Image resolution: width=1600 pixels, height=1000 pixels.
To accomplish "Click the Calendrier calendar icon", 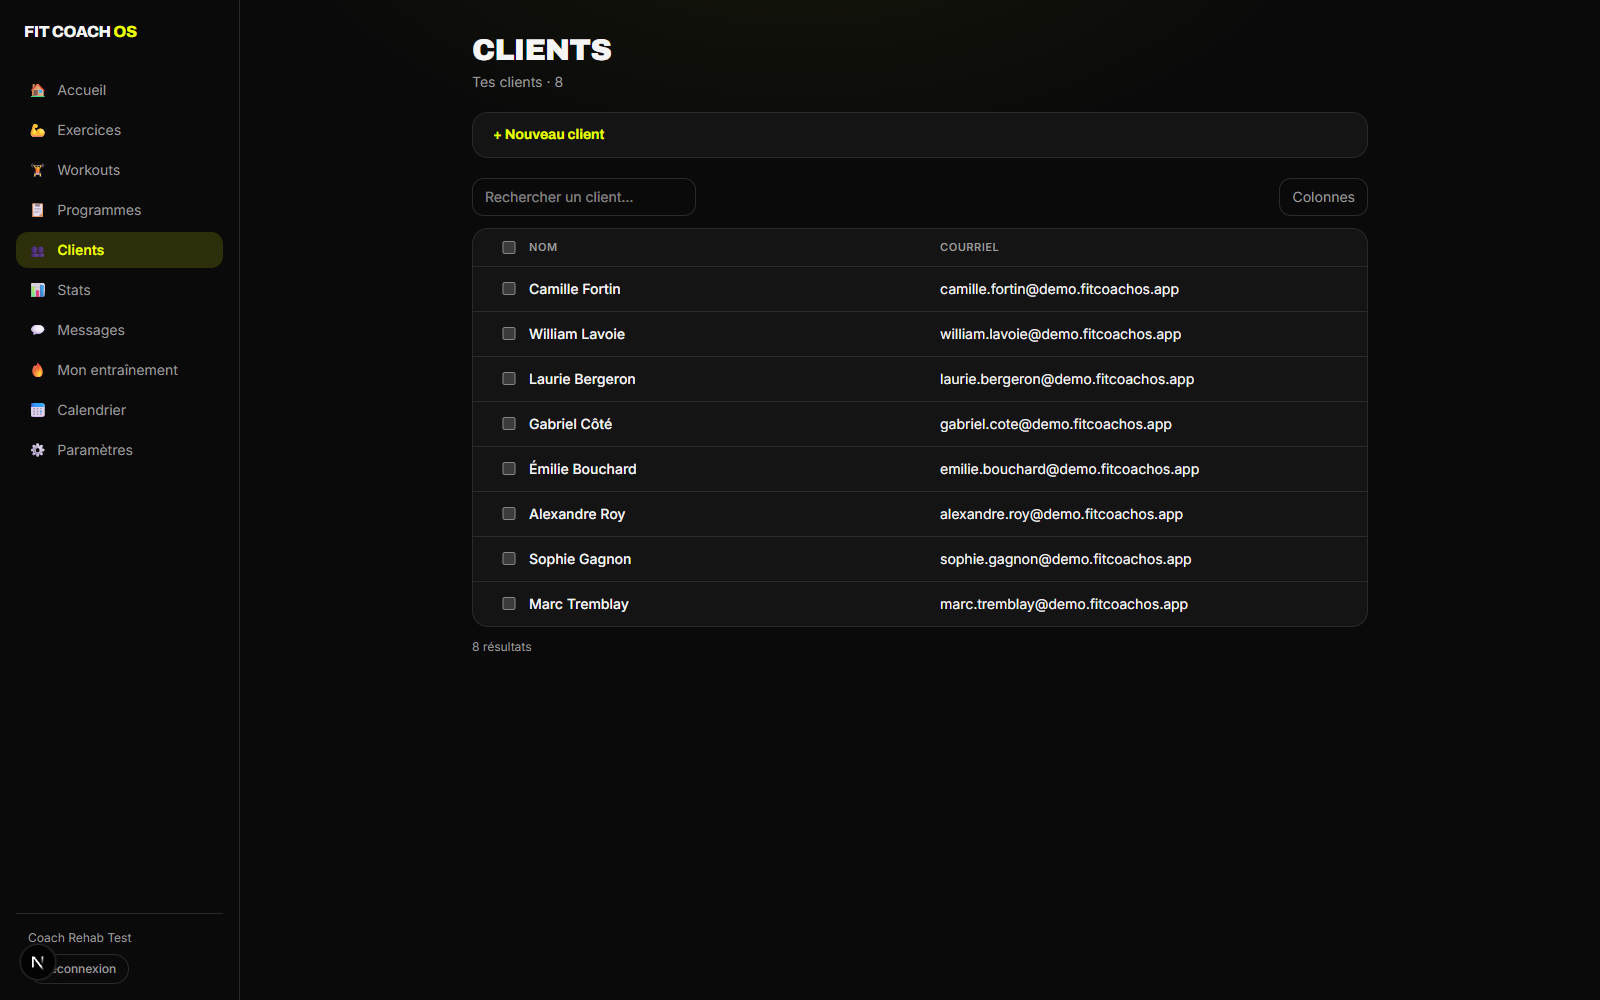I will point(38,410).
